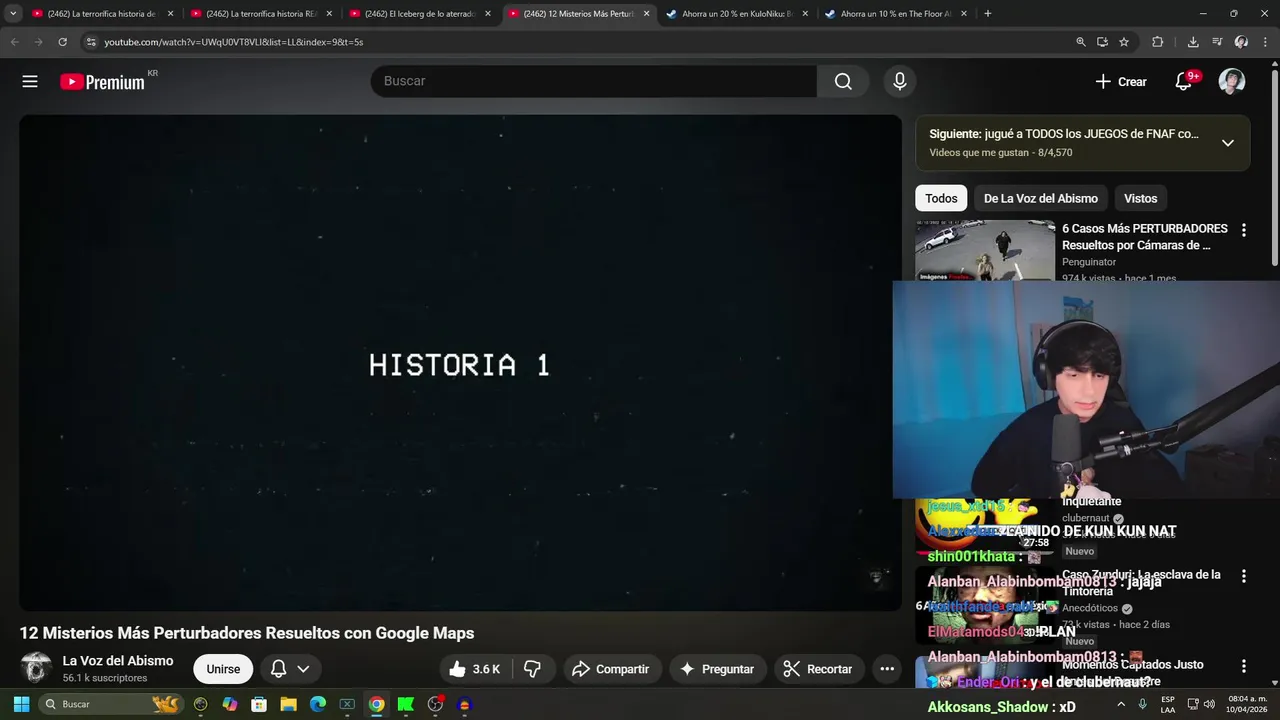Click the magnifier search button beside Buscar

tap(843, 81)
